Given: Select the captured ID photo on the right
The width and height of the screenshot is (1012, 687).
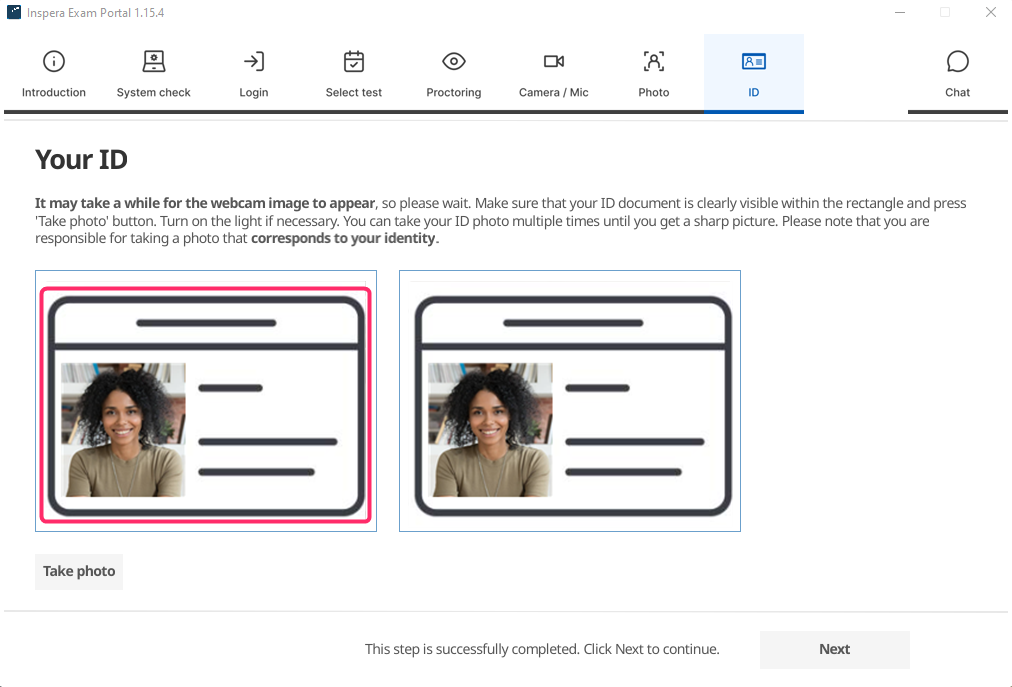Looking at the screenshot, I should coord(570,401).
